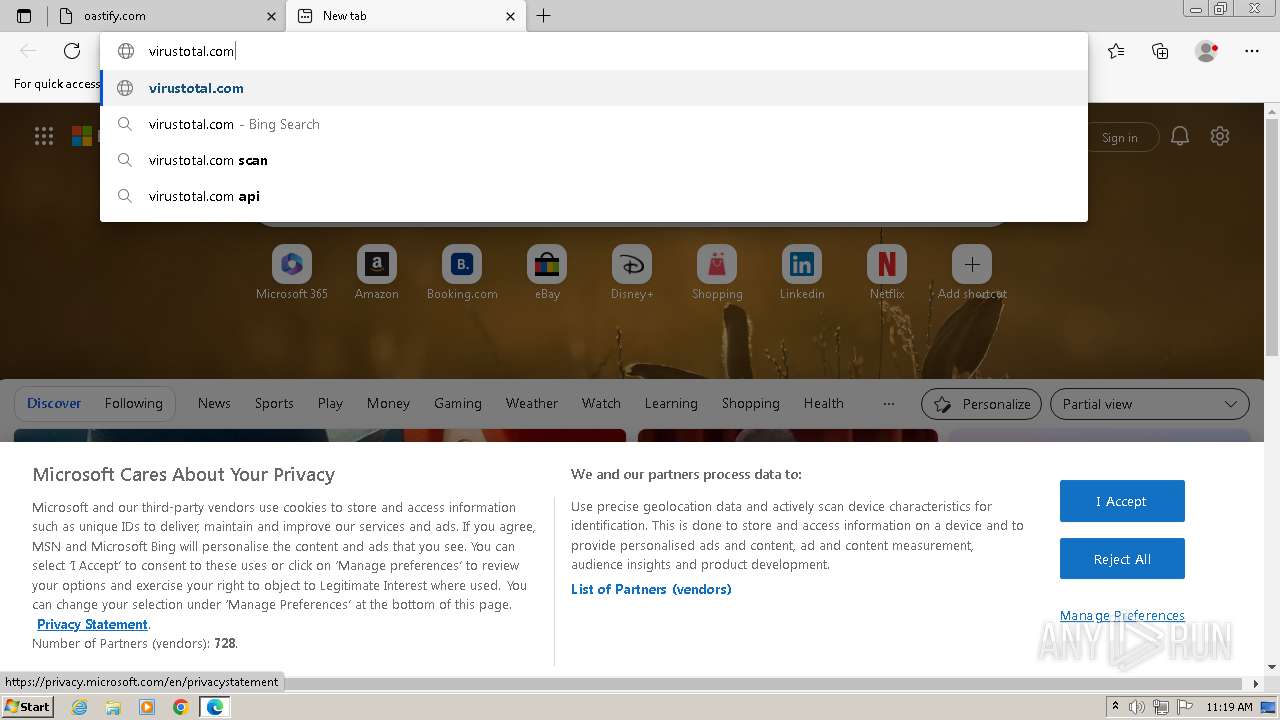The image size is (1280, 720).
Task: Open the Health category
Action: pyautogui.click(x=824, y=403)
